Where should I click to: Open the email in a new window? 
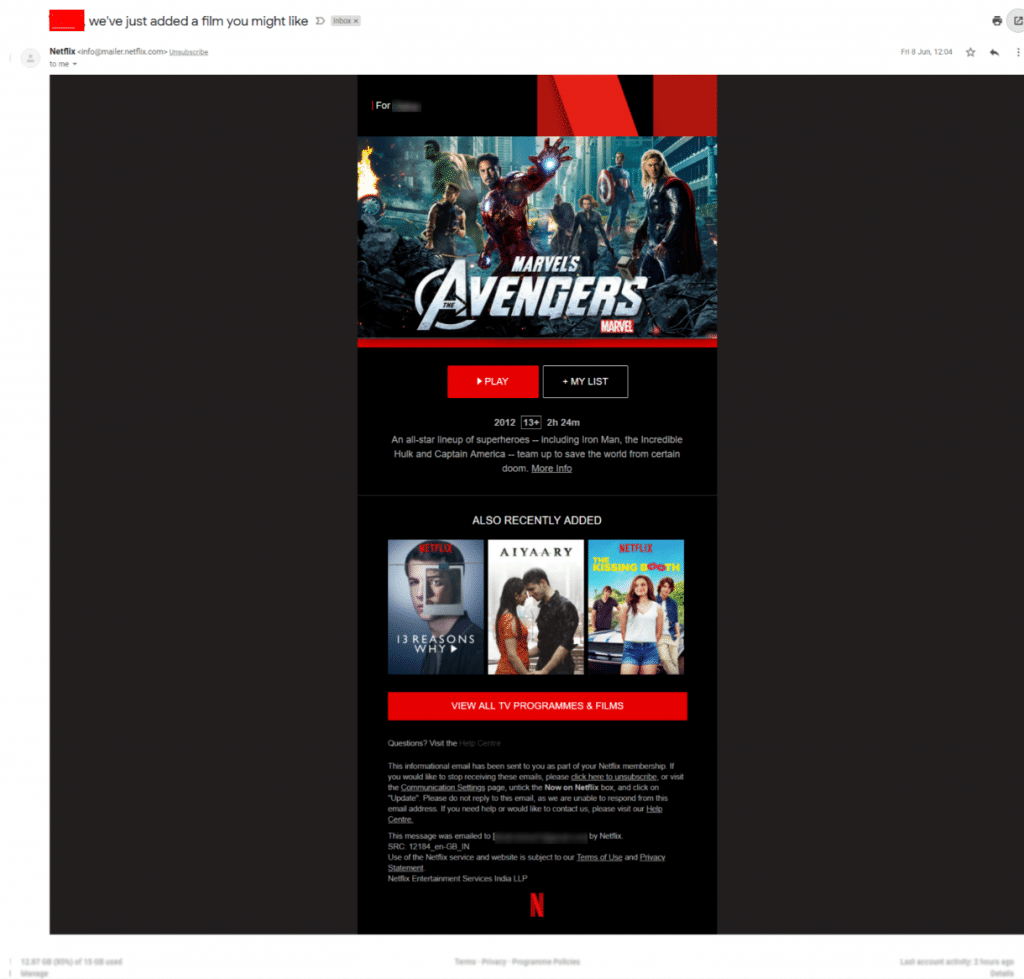(1017, 21)
